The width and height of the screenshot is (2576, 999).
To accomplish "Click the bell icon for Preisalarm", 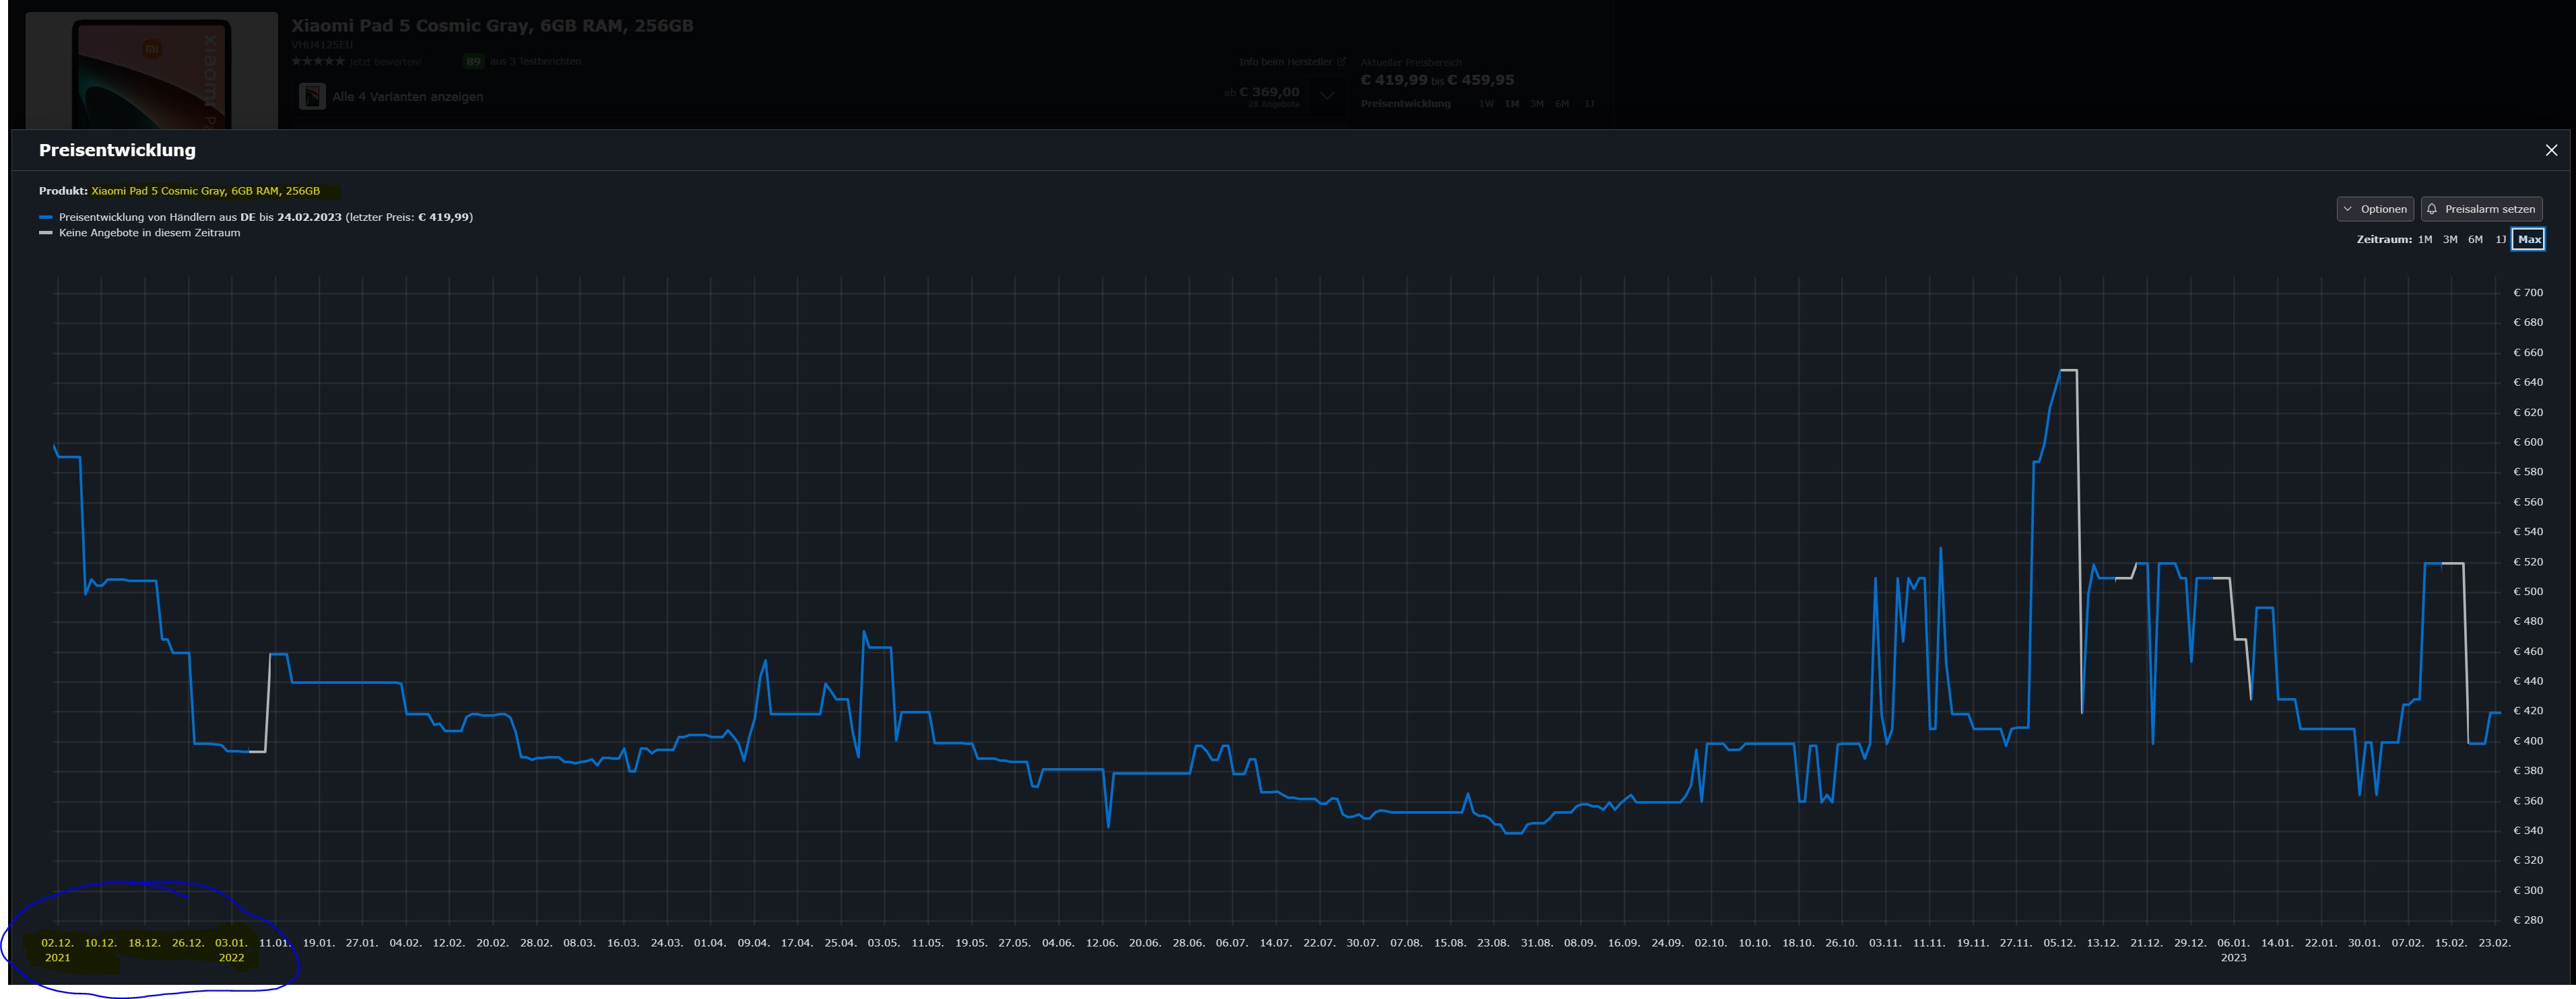I will (2432, 209).
